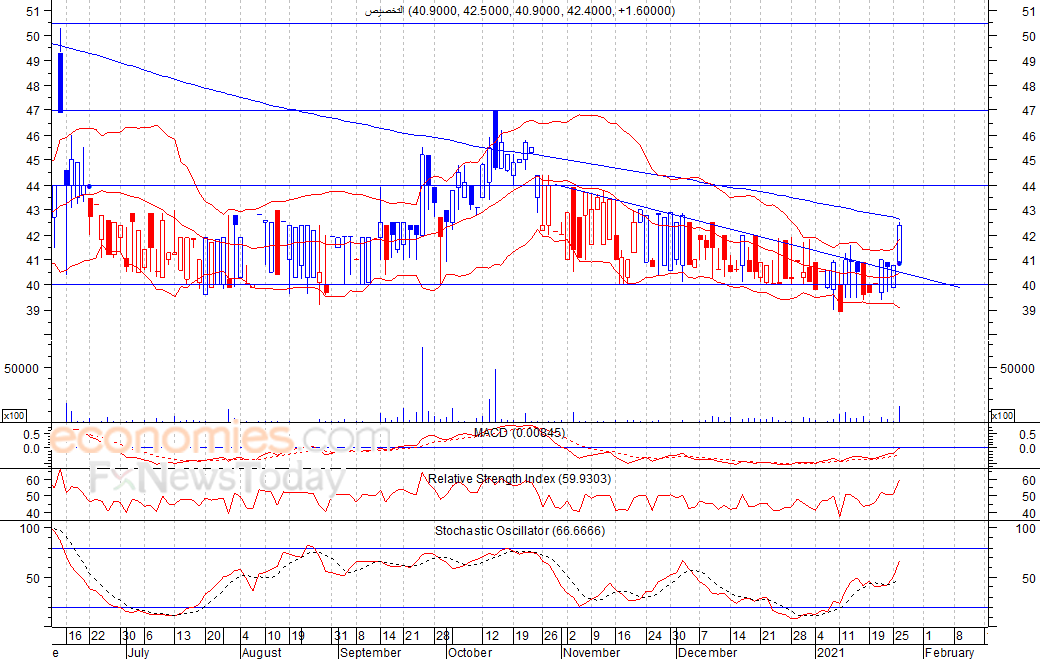
Task: Select the October month label on timeline
Action: coord(470,652)
